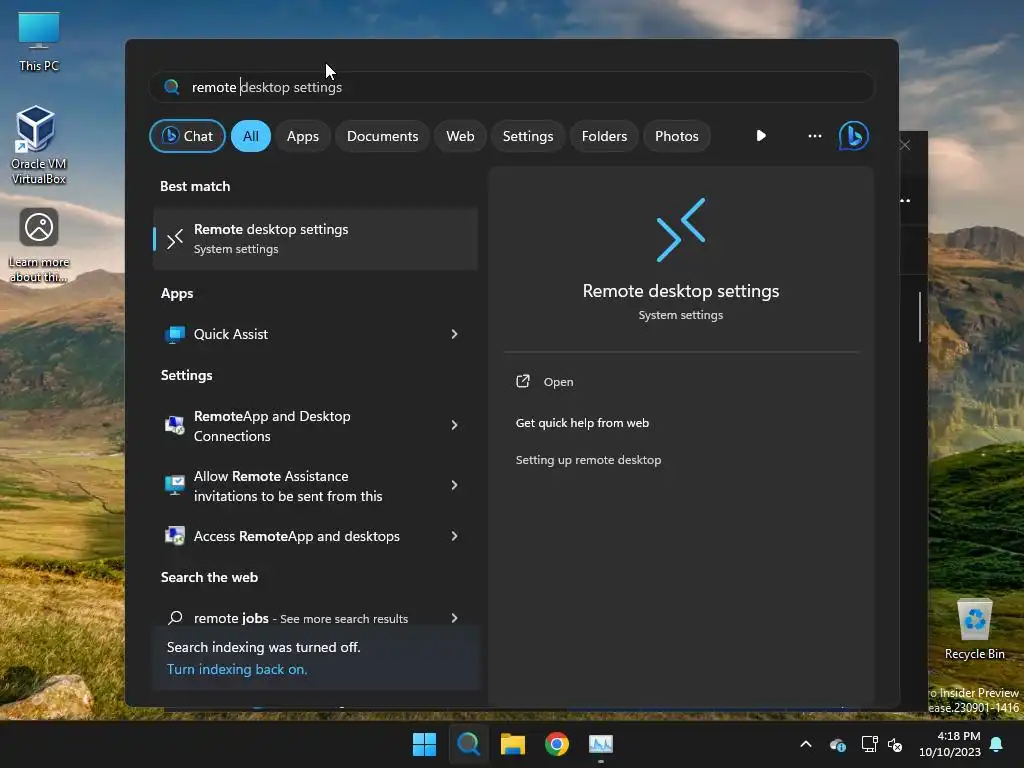The width and height of the screenshot is (1024, 768).
Task: Click the Allow Remote Assistance result icon
Action: [x=174, y=485]
